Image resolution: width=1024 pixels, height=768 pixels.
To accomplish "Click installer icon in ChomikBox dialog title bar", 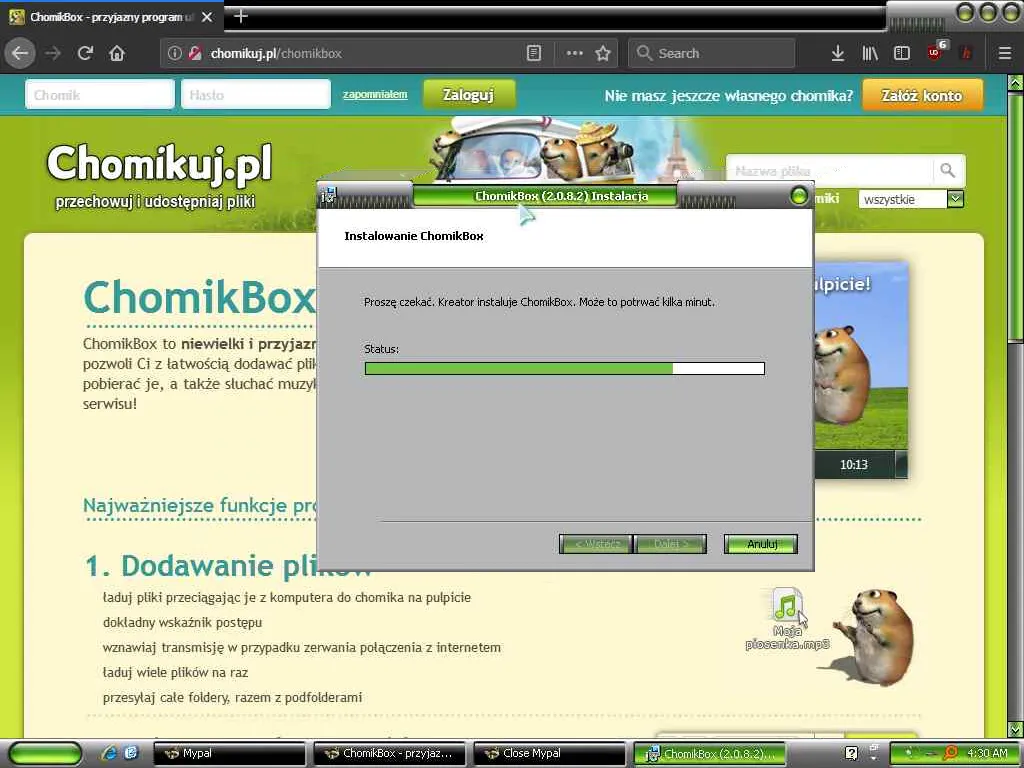I will tap(328, 195).
